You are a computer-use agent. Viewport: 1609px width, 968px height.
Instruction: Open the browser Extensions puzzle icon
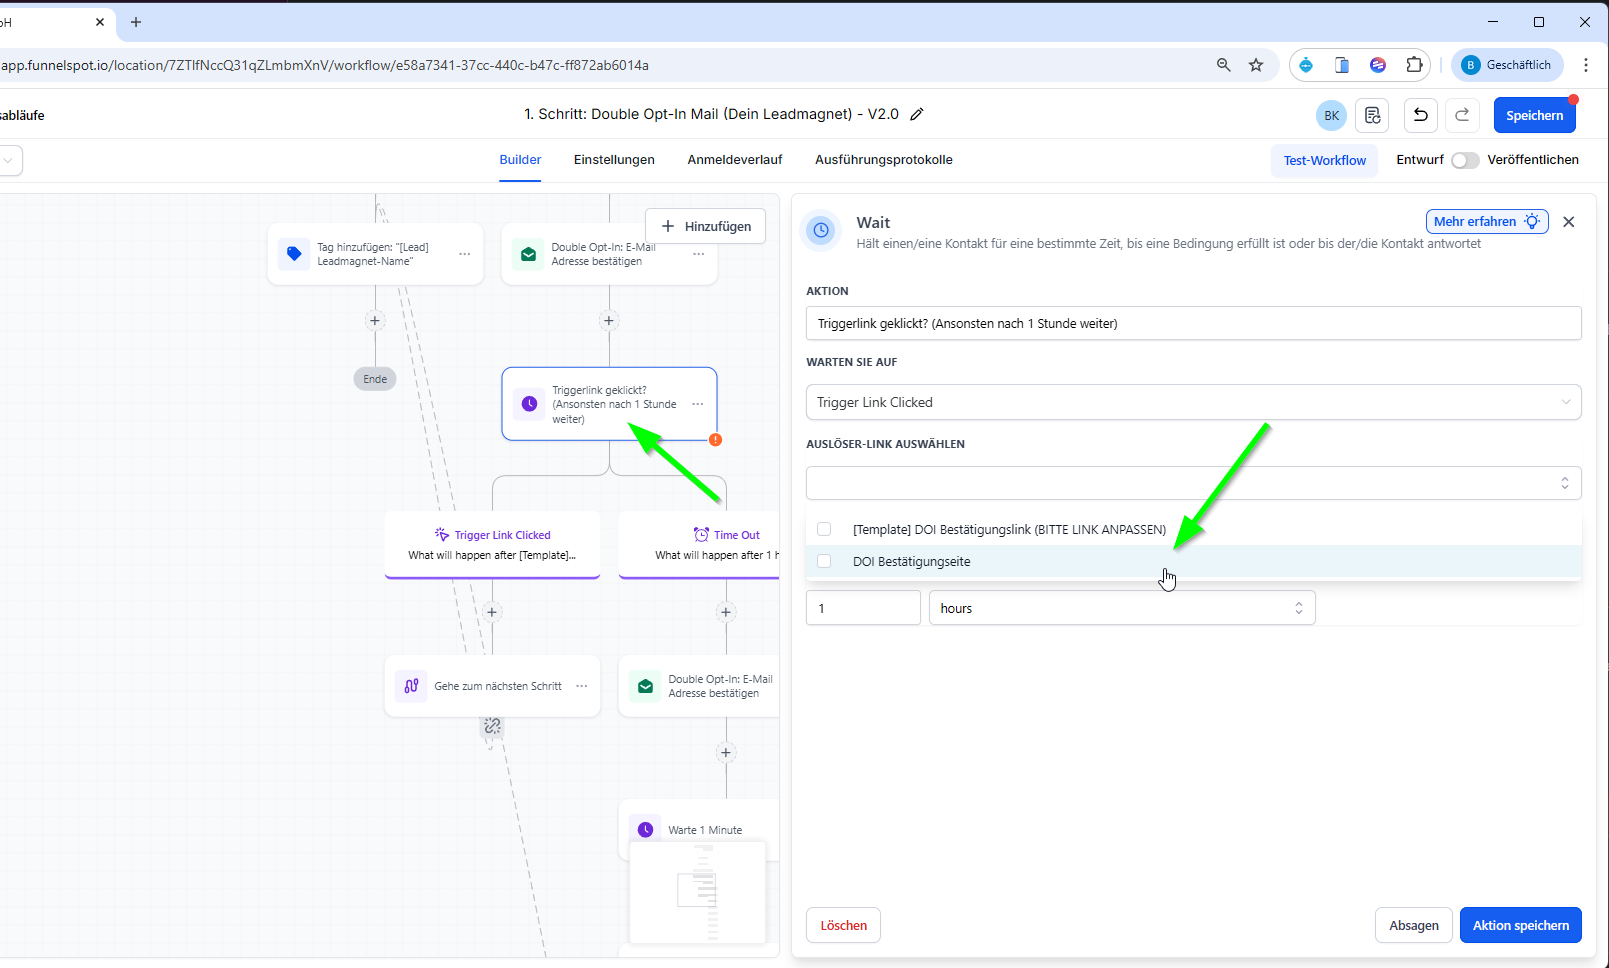pos(1414,65)
